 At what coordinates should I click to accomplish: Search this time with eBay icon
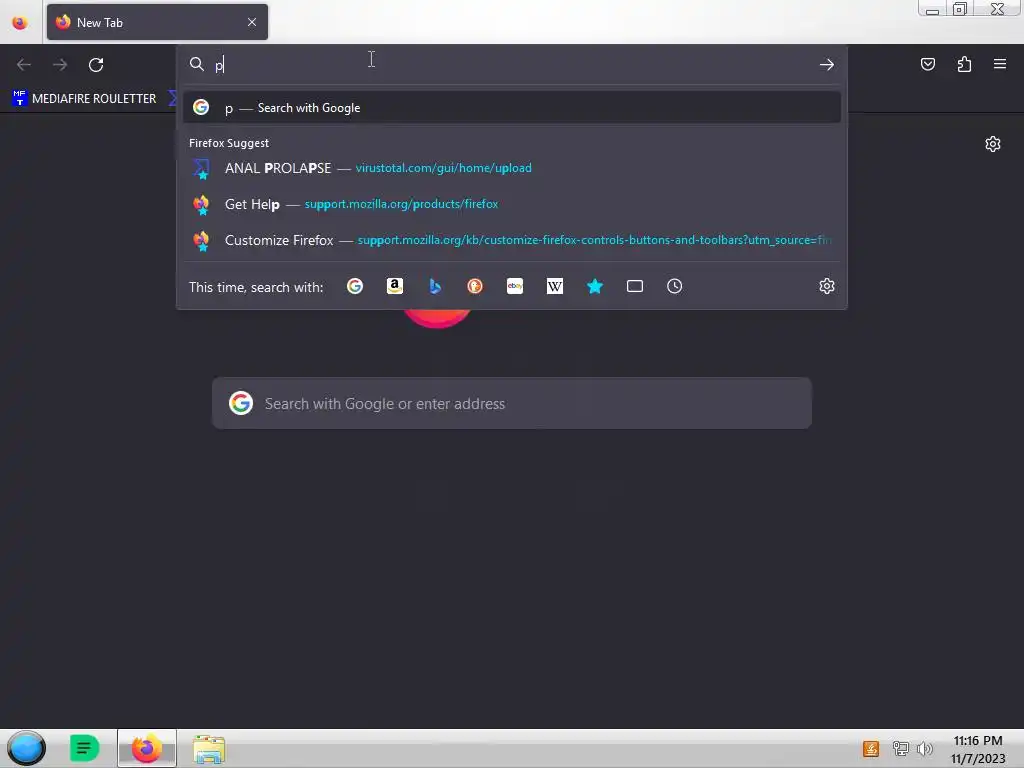pyautogui.click(x=515, y=286)
